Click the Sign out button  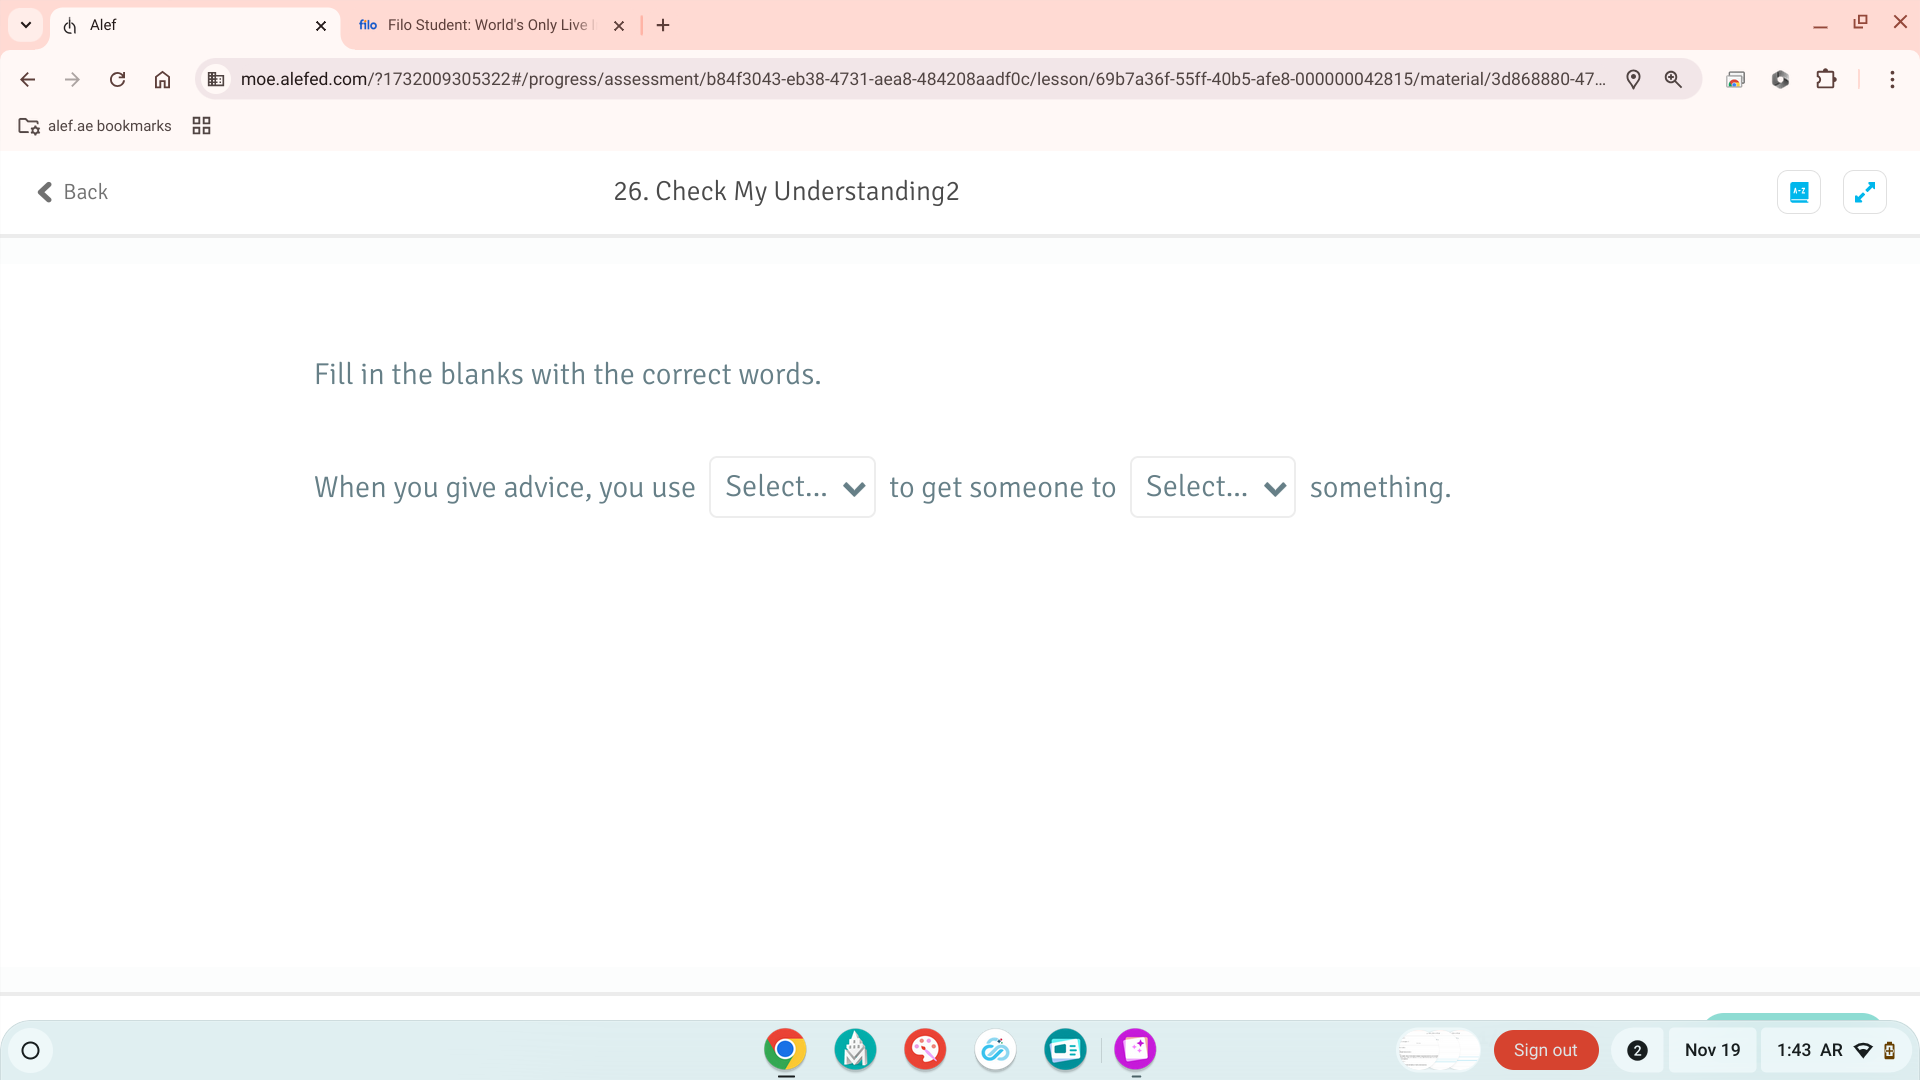[1545, 1050]
